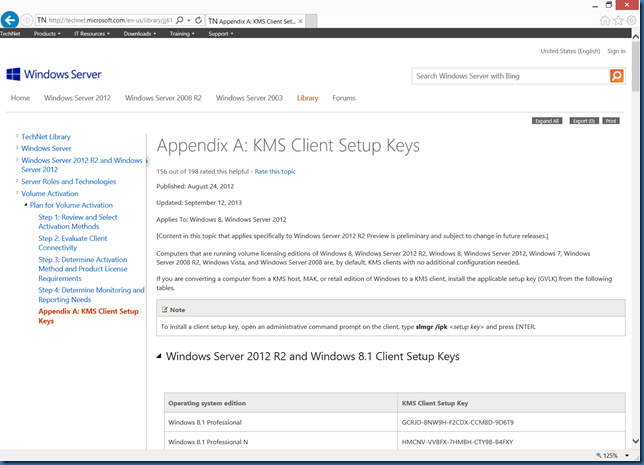The image size is (644, 465).
Task: Click page scrollbar down arrow
Action: click(x=635, y=442)
